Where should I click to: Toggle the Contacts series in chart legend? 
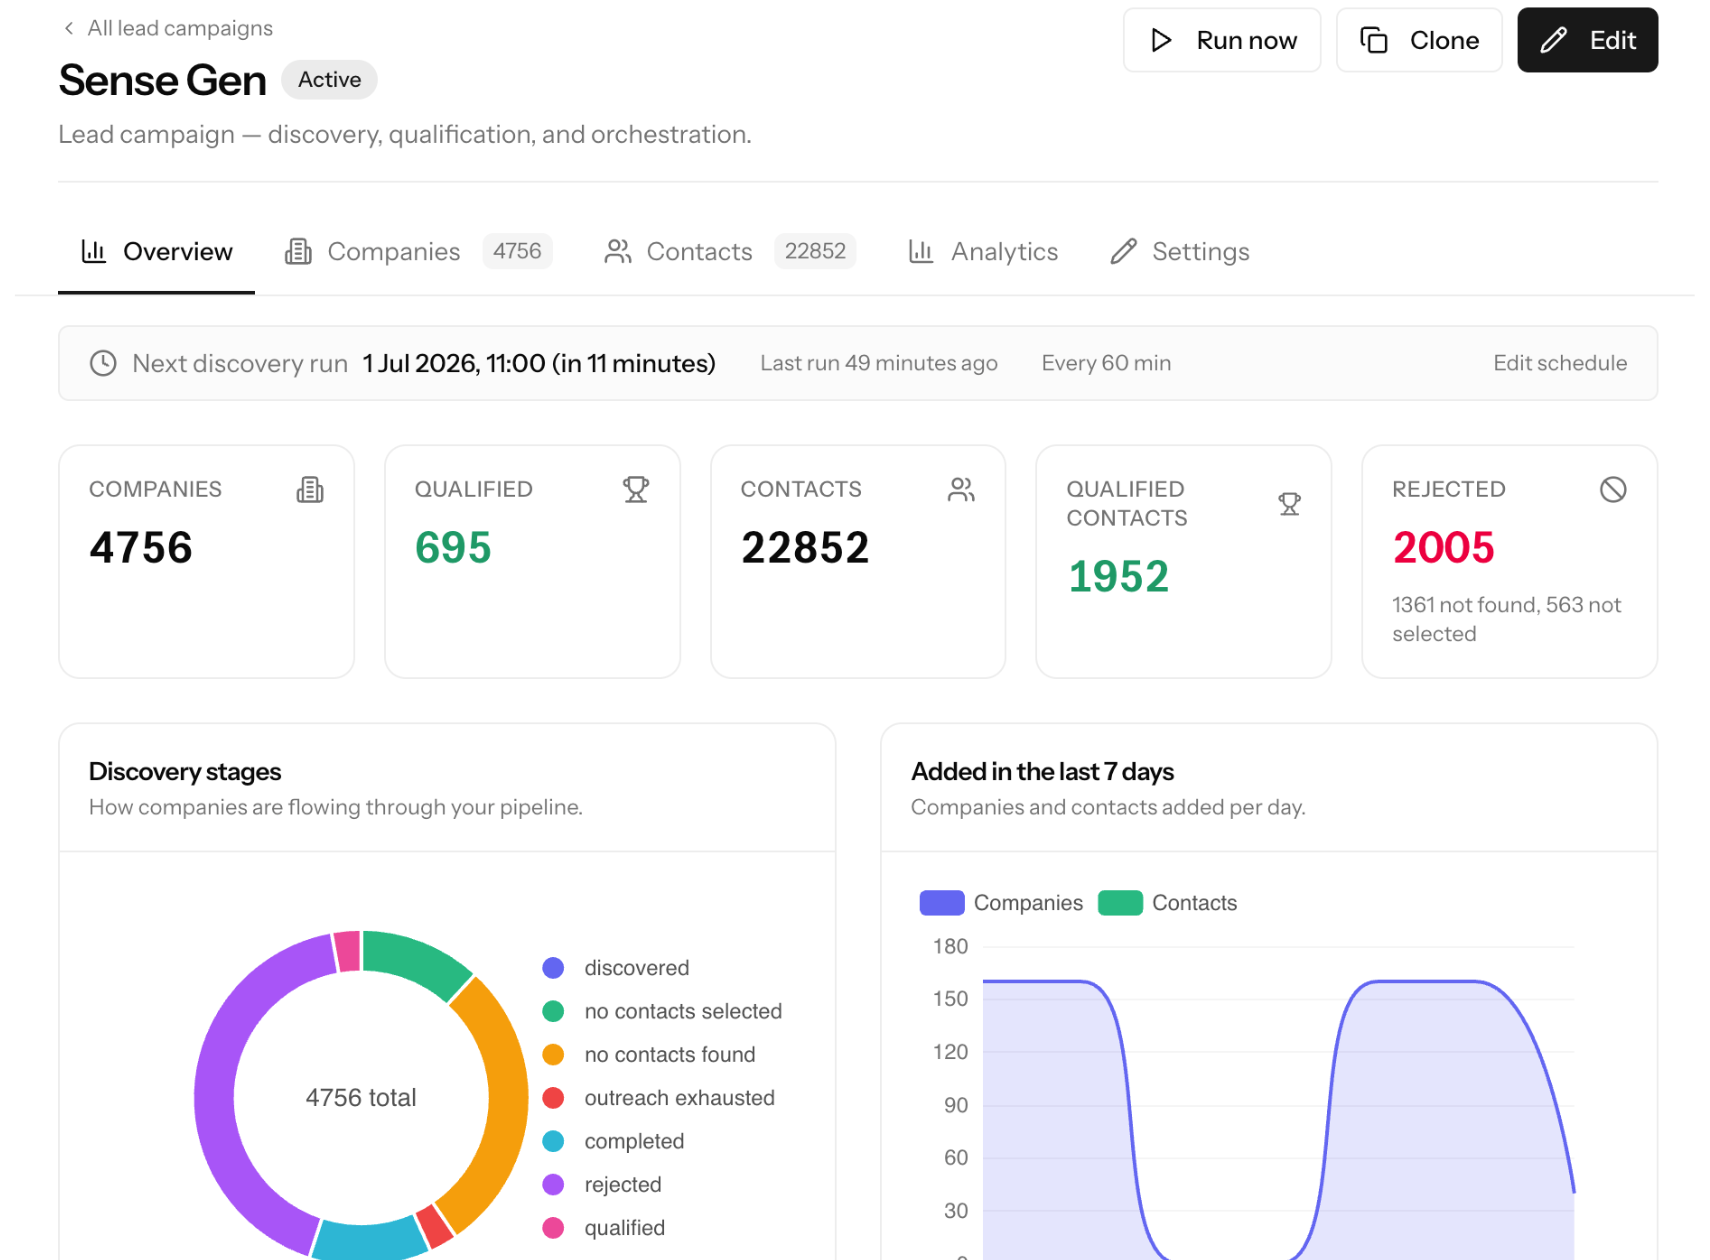coord(1167,903)
